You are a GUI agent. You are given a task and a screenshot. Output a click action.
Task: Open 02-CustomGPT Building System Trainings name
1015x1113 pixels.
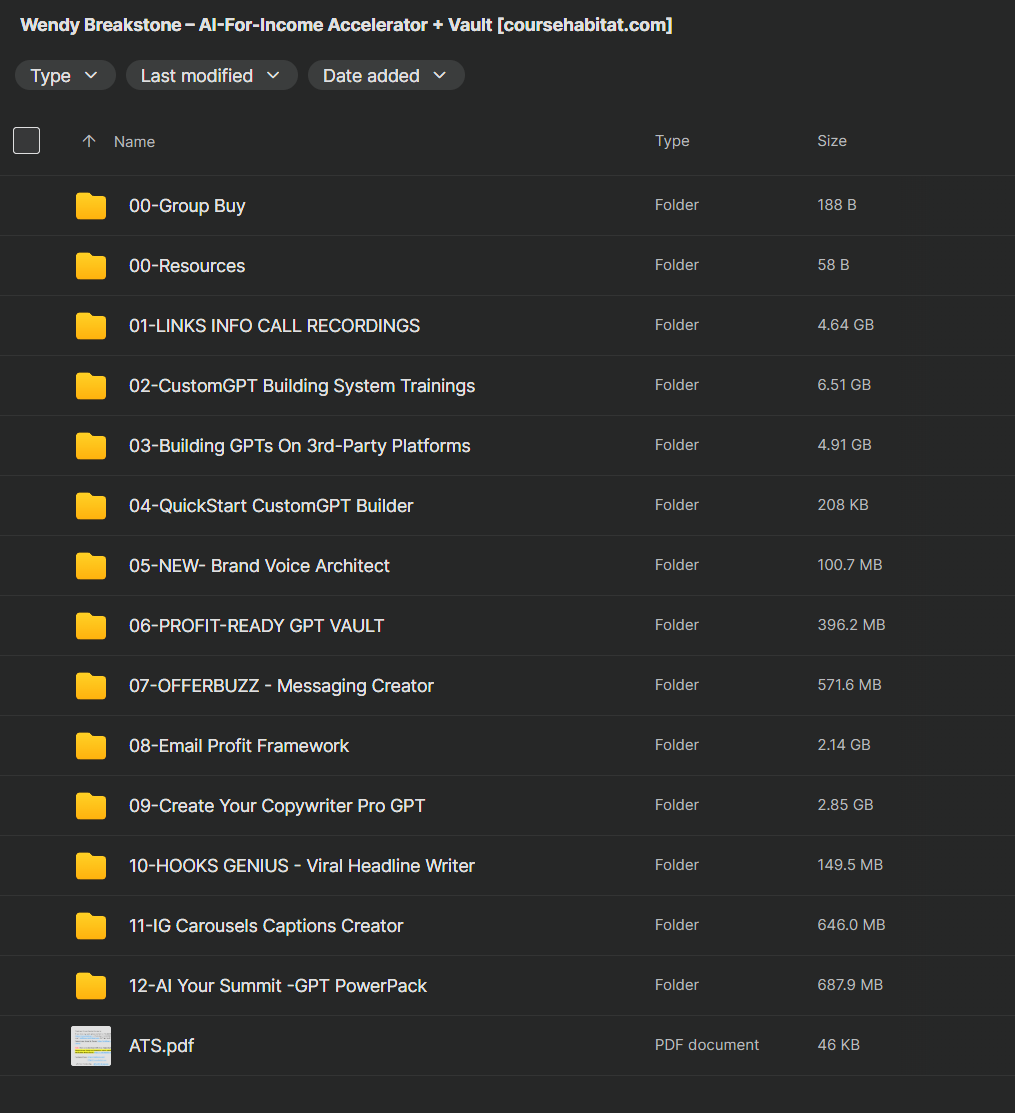(x=302, y=385)
